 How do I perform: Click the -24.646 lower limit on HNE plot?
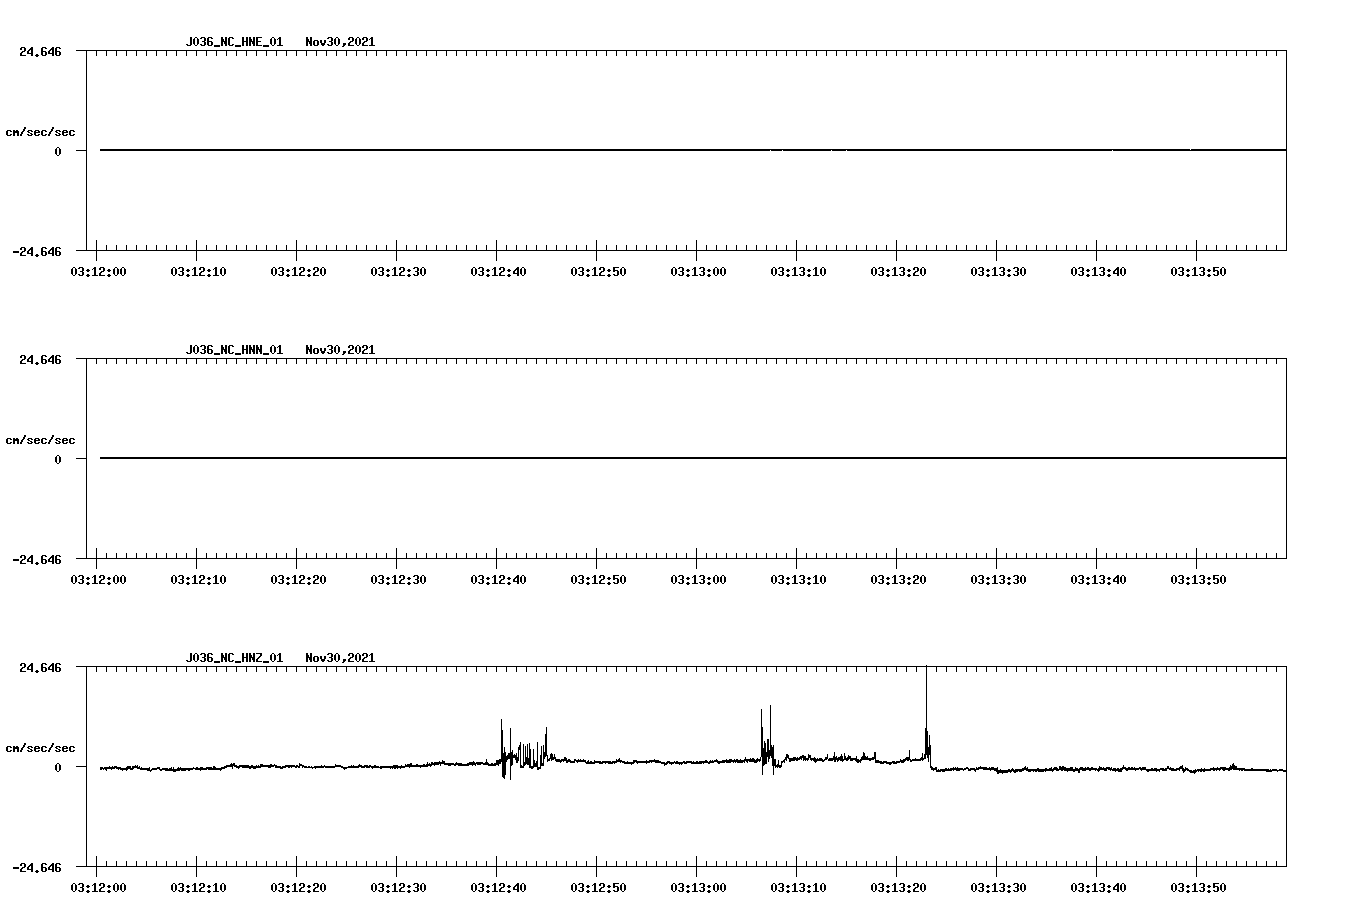(x=37, y=251)
